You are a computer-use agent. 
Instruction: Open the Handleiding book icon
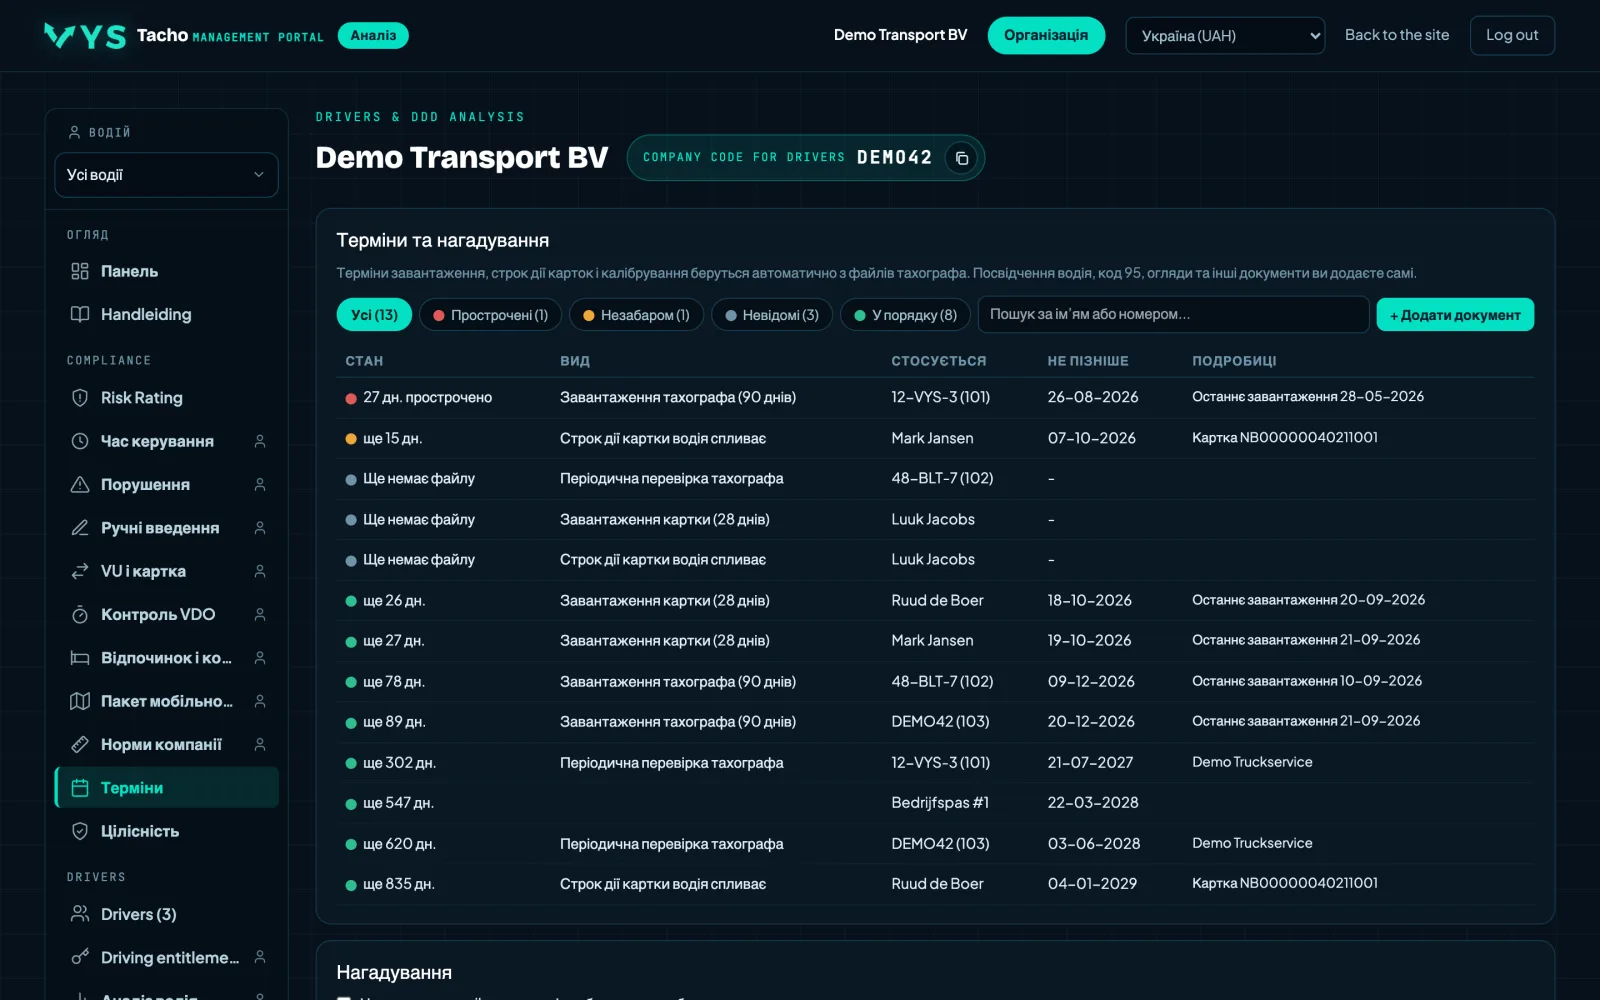pos(80,314)
